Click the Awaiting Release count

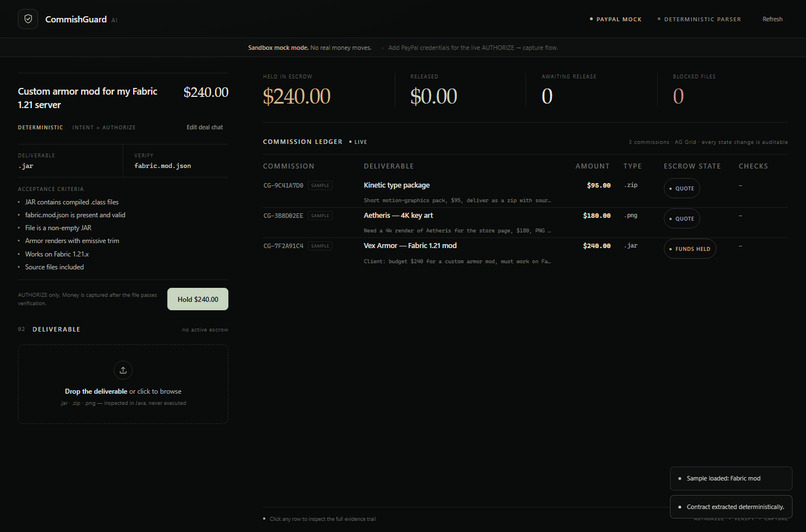point(547,96)
